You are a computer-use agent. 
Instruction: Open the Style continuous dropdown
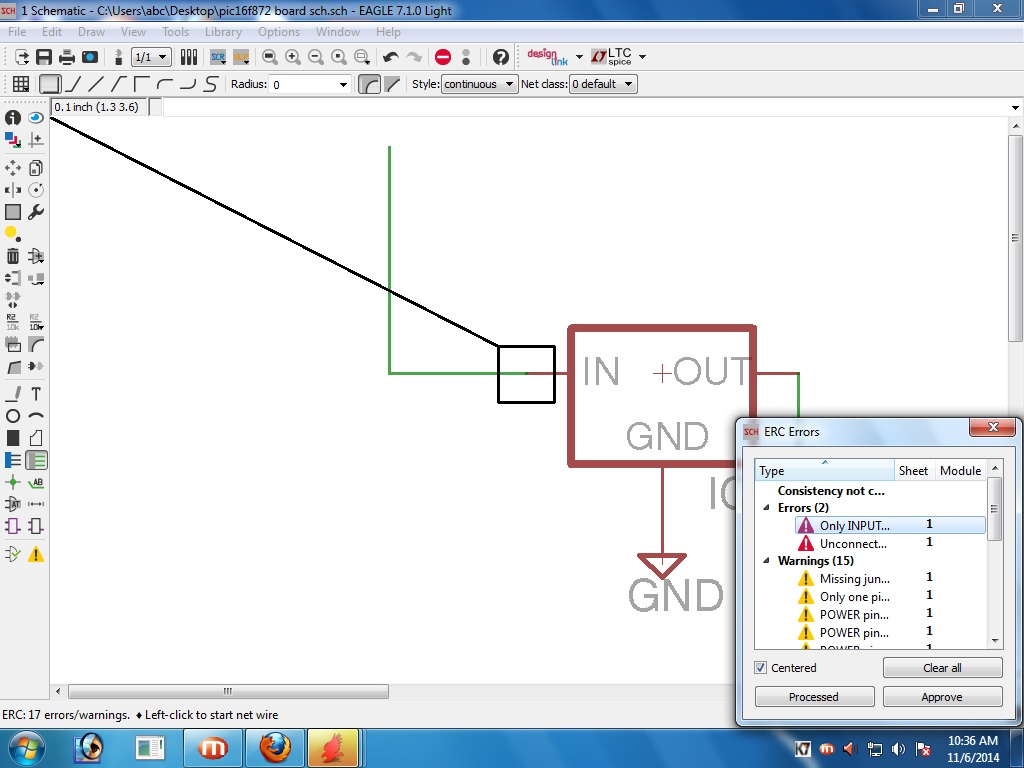coord(479,84)
